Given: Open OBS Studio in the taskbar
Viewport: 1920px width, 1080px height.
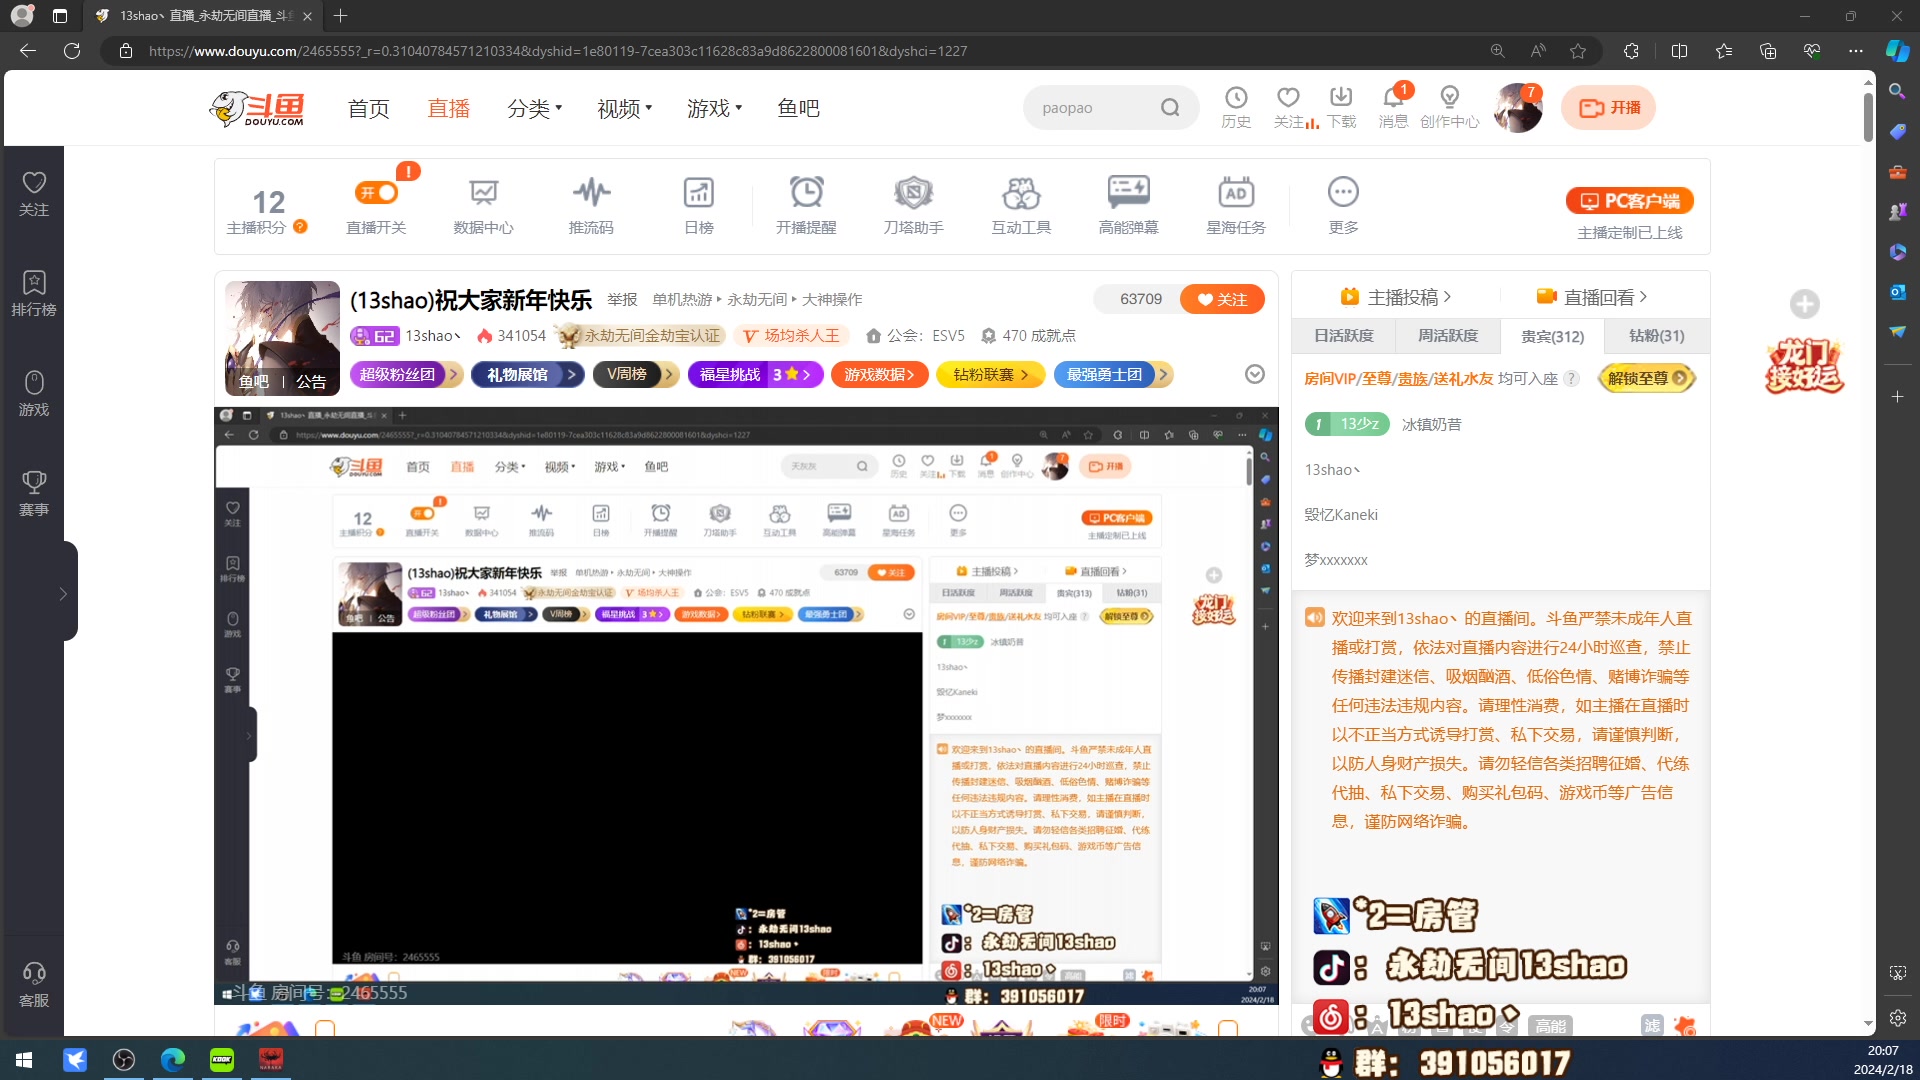Looking at the screenshot, I should (124, 1060).
